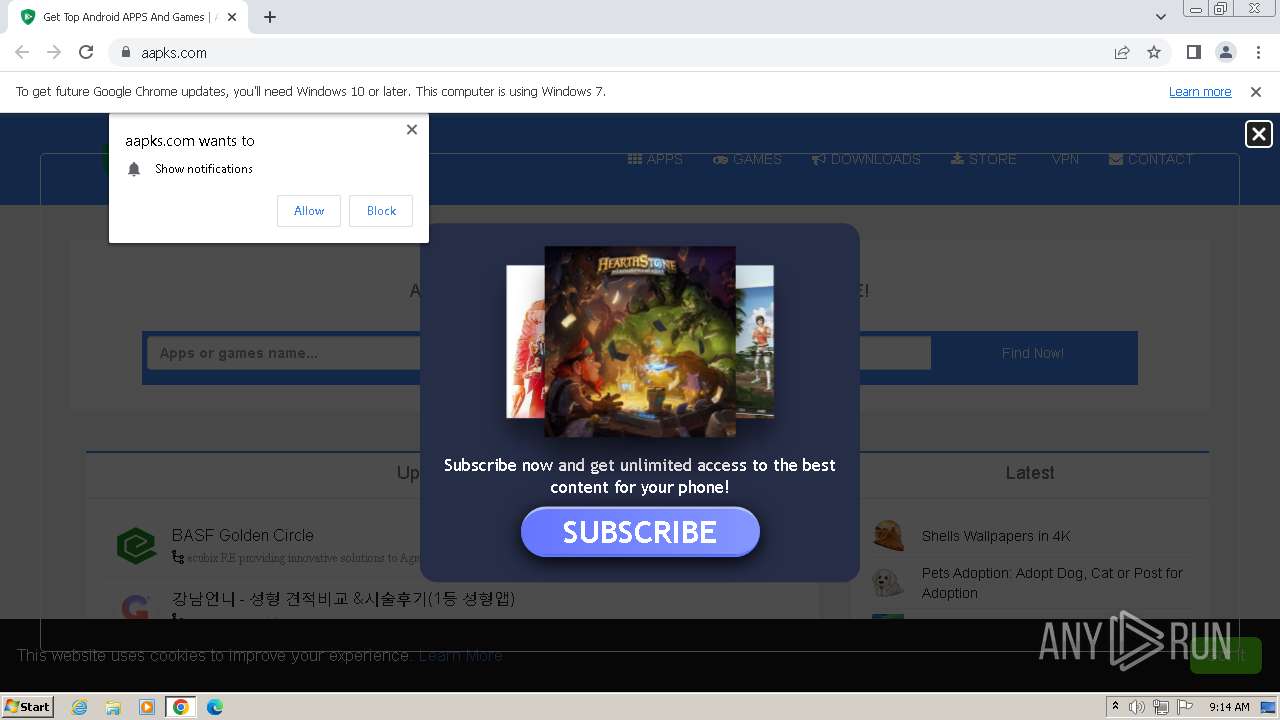
Task: Open cookie notice Learn More link
Action: tap(460, 655)
